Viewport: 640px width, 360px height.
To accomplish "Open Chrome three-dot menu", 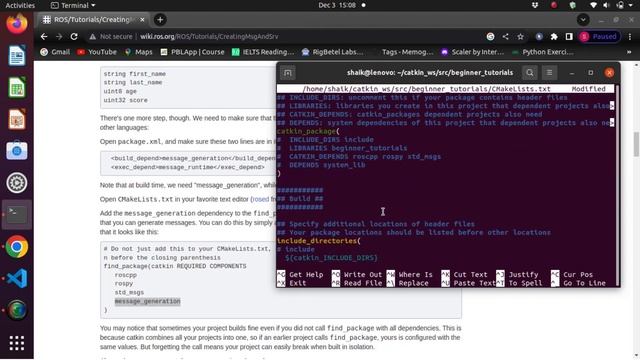I will tap(630, 36).
